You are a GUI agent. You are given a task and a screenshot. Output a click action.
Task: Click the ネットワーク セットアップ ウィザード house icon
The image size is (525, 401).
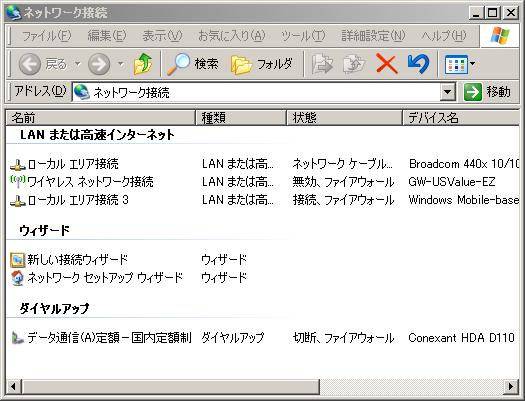(x=18, y=278)
